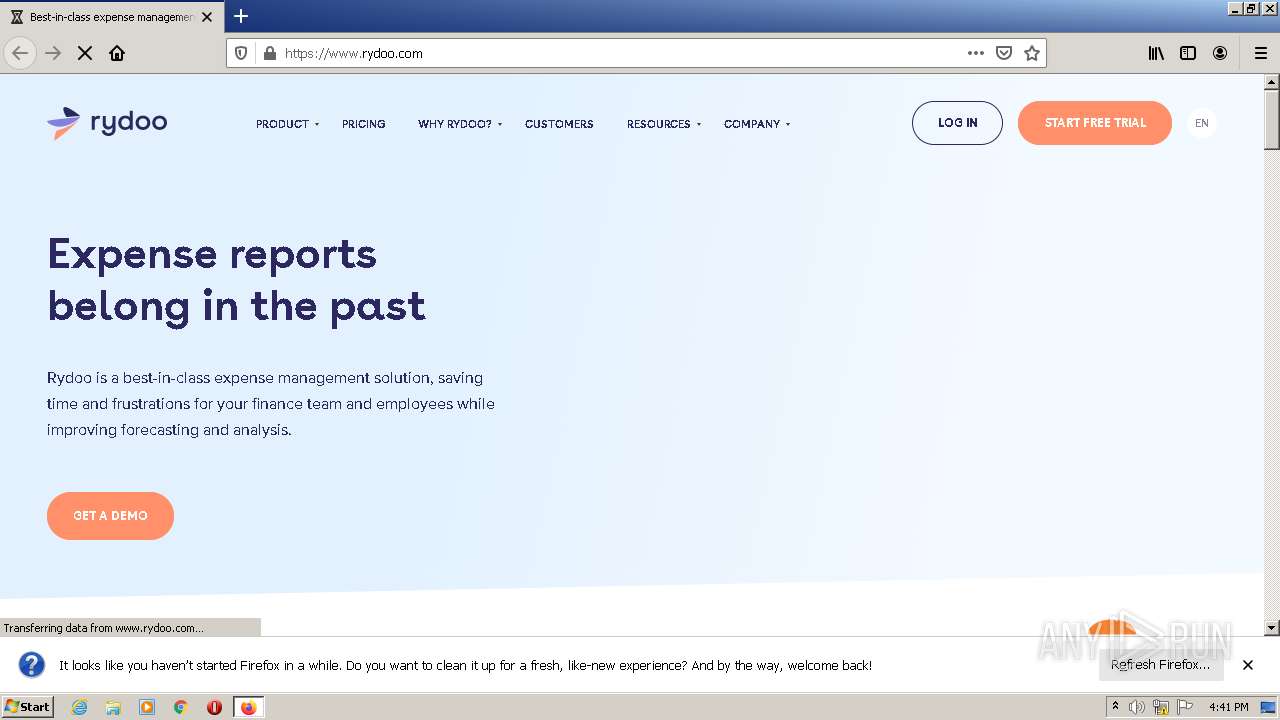Dismiss the Firefox refresh notification bar
Viewport: 1280px width, 720px height.
[x=1248, y=665]
